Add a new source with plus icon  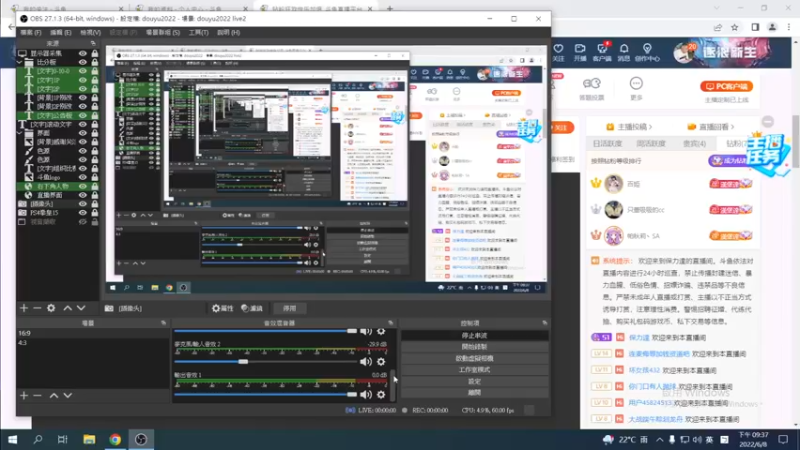(23, 308)
